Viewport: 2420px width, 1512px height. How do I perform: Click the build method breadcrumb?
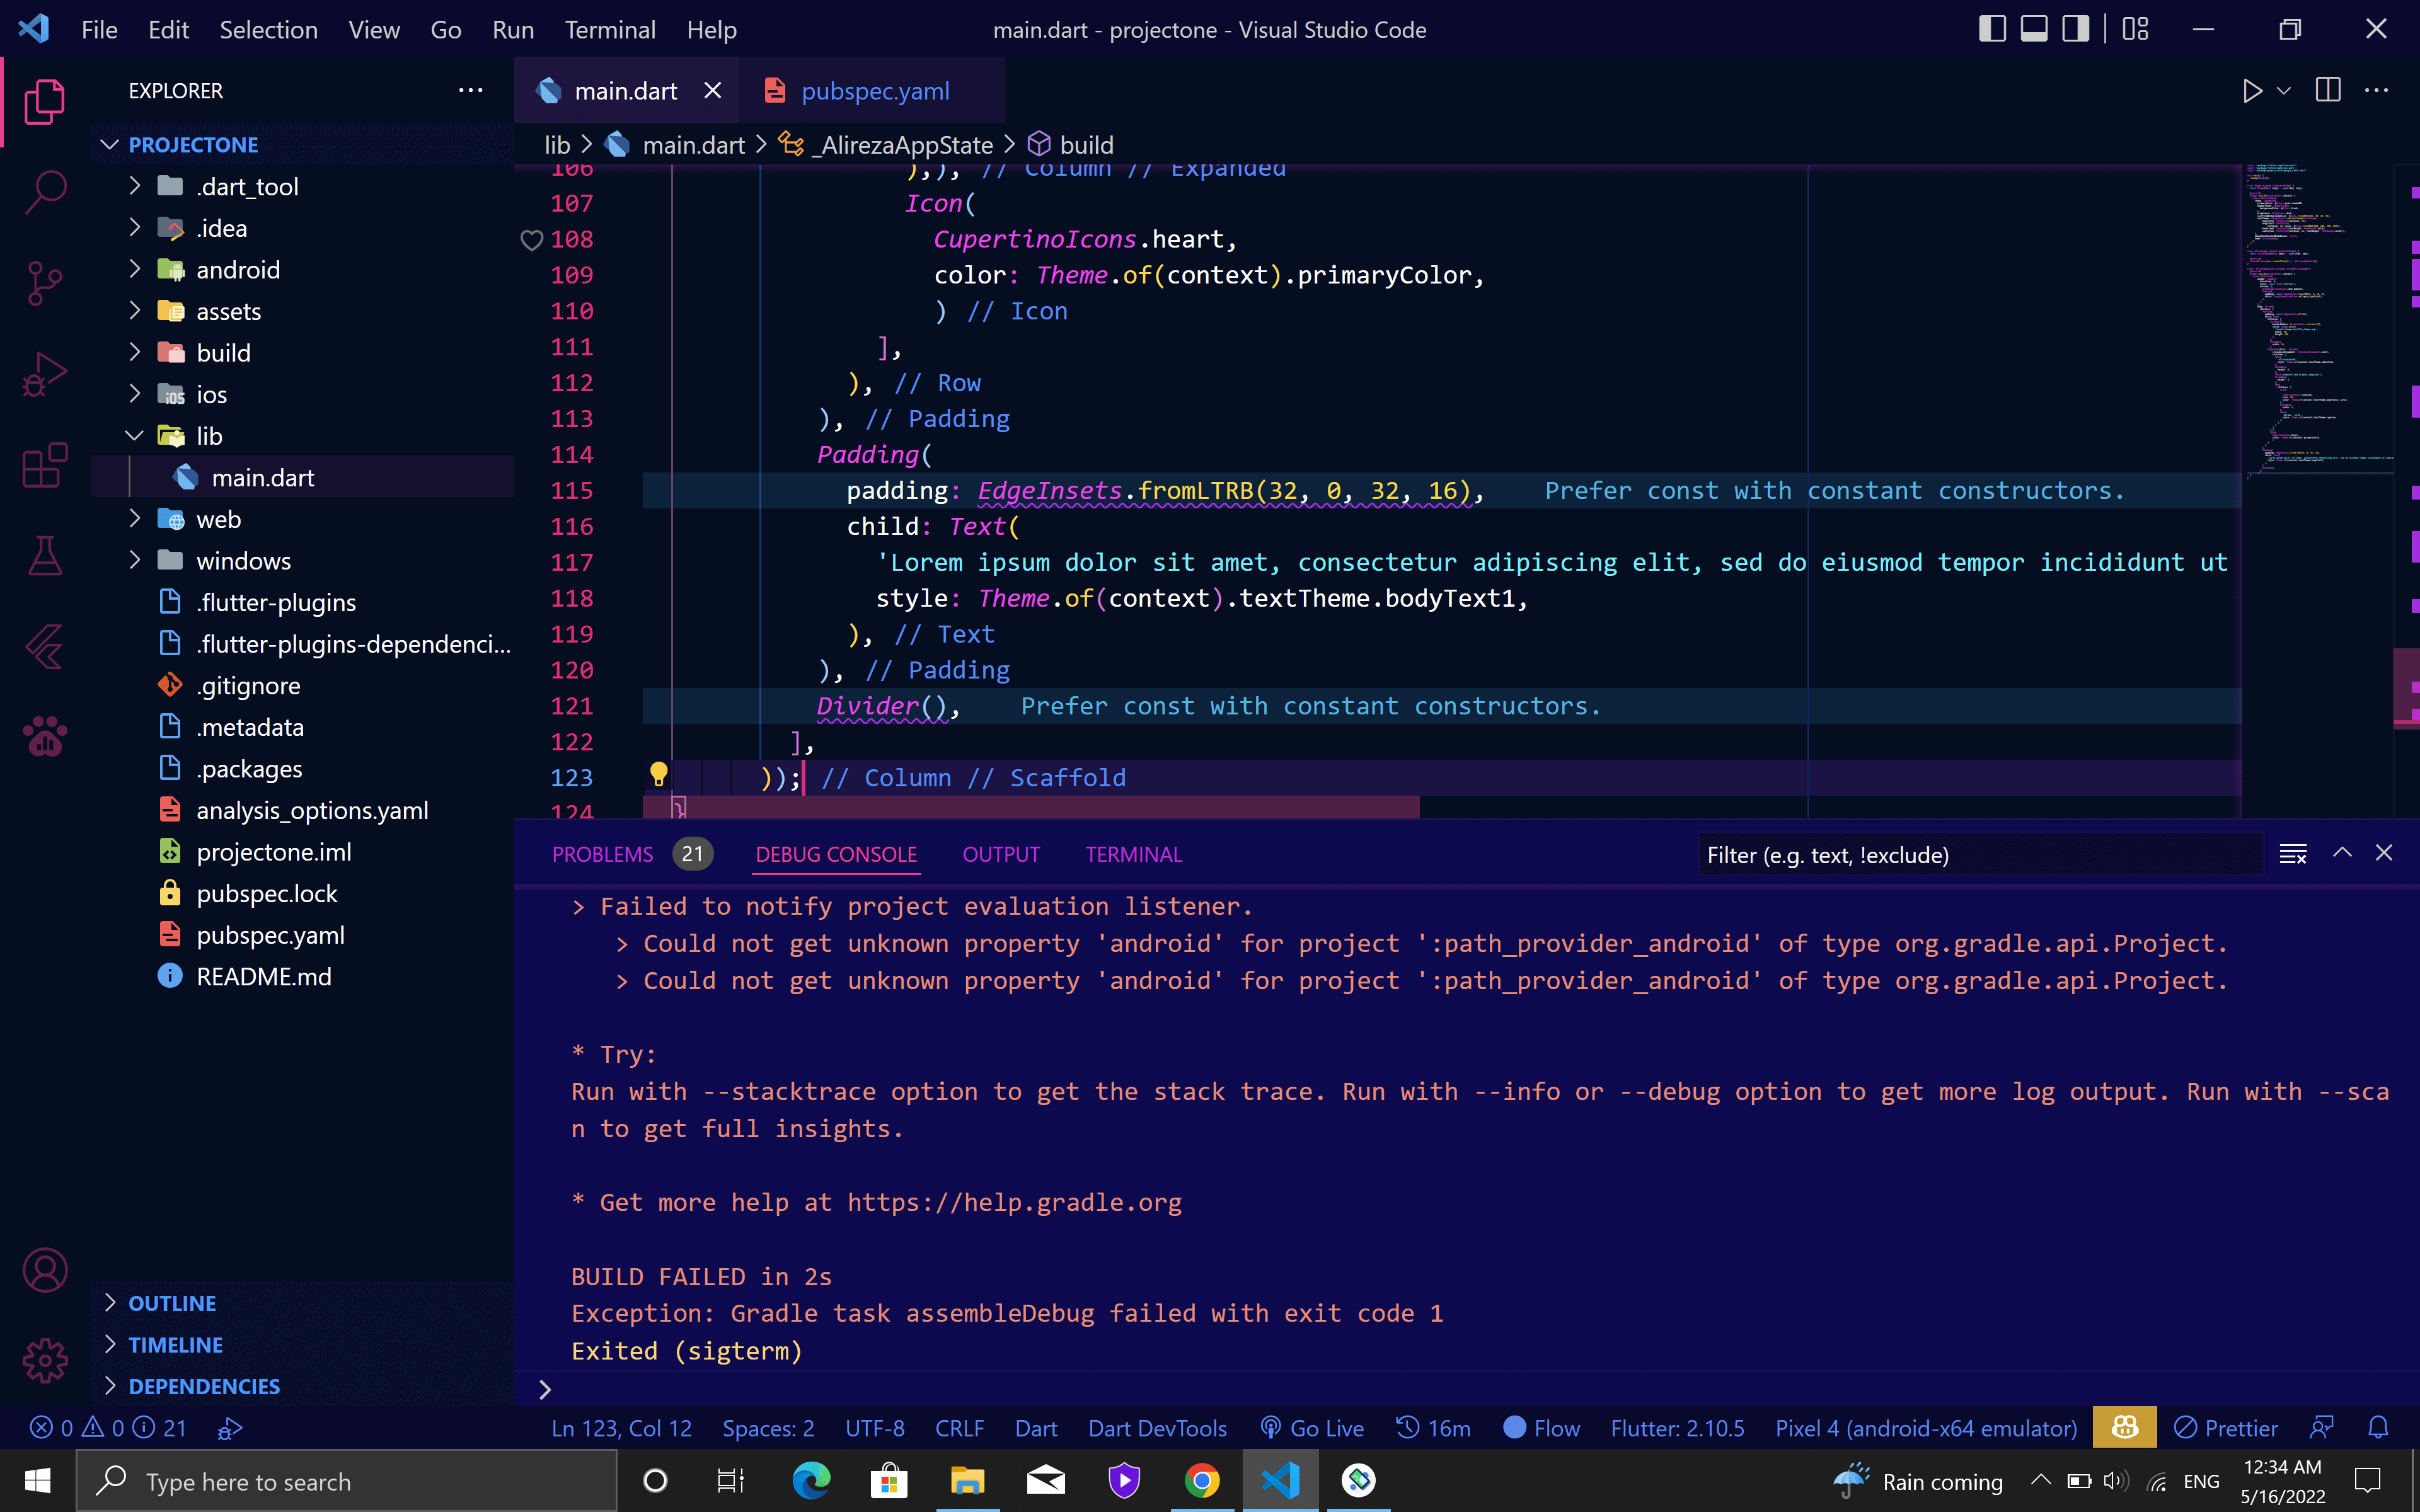1086,145
